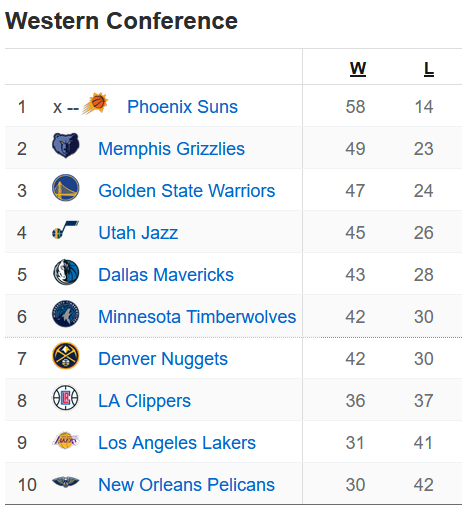This screenshot has width=462, height=505.
Task: Open the New Orleans Pelicans link
Action: click(186, 485)
